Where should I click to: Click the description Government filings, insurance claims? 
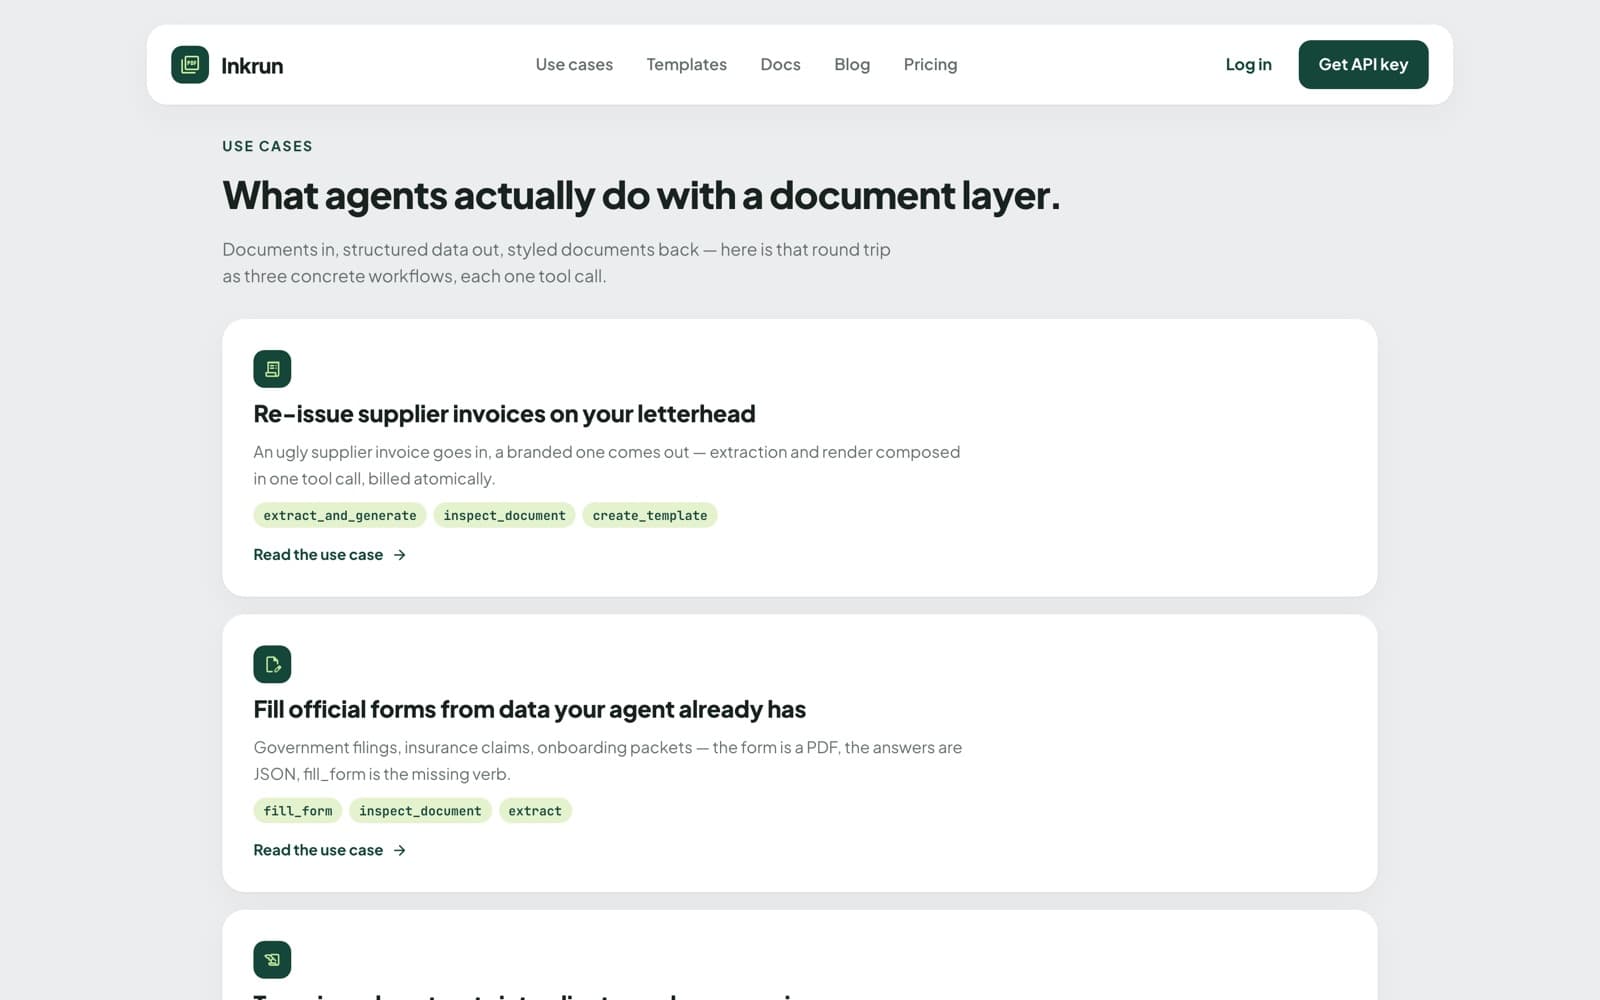[607, 760]
